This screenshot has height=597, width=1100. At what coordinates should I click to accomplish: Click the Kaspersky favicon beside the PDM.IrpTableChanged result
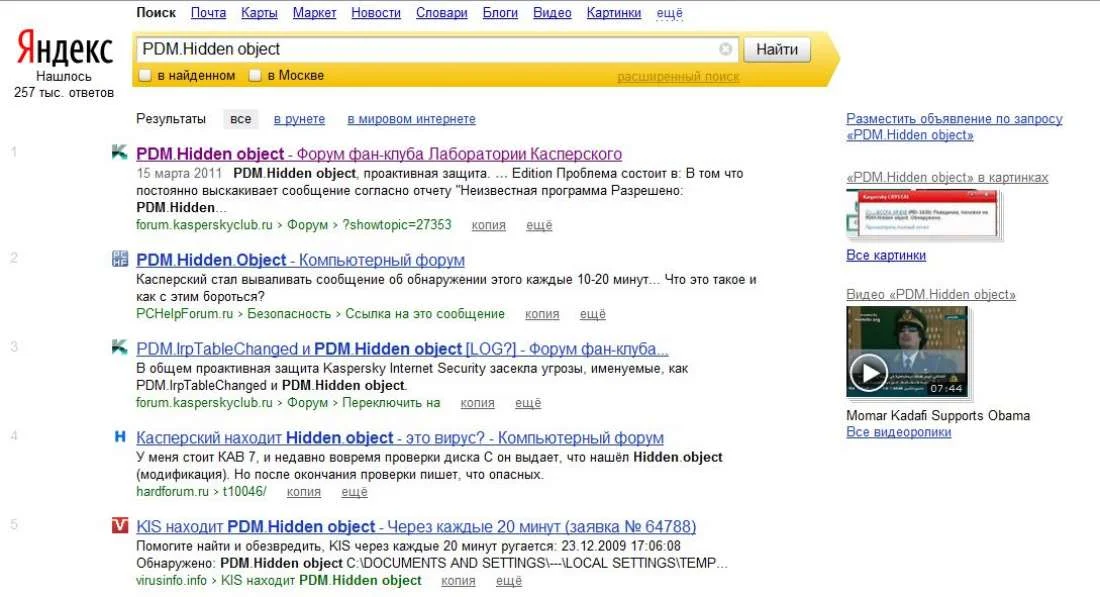[x=120, y=347]
